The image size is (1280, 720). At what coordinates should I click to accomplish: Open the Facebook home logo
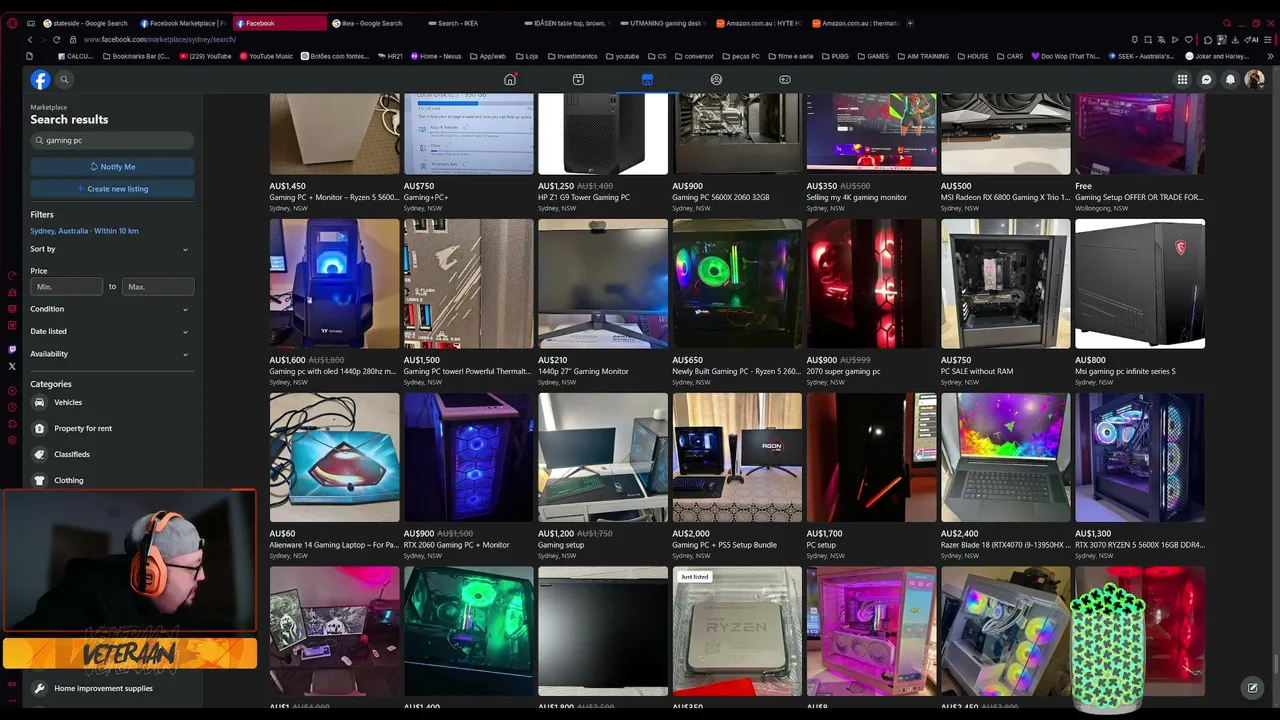pos(40,80)
